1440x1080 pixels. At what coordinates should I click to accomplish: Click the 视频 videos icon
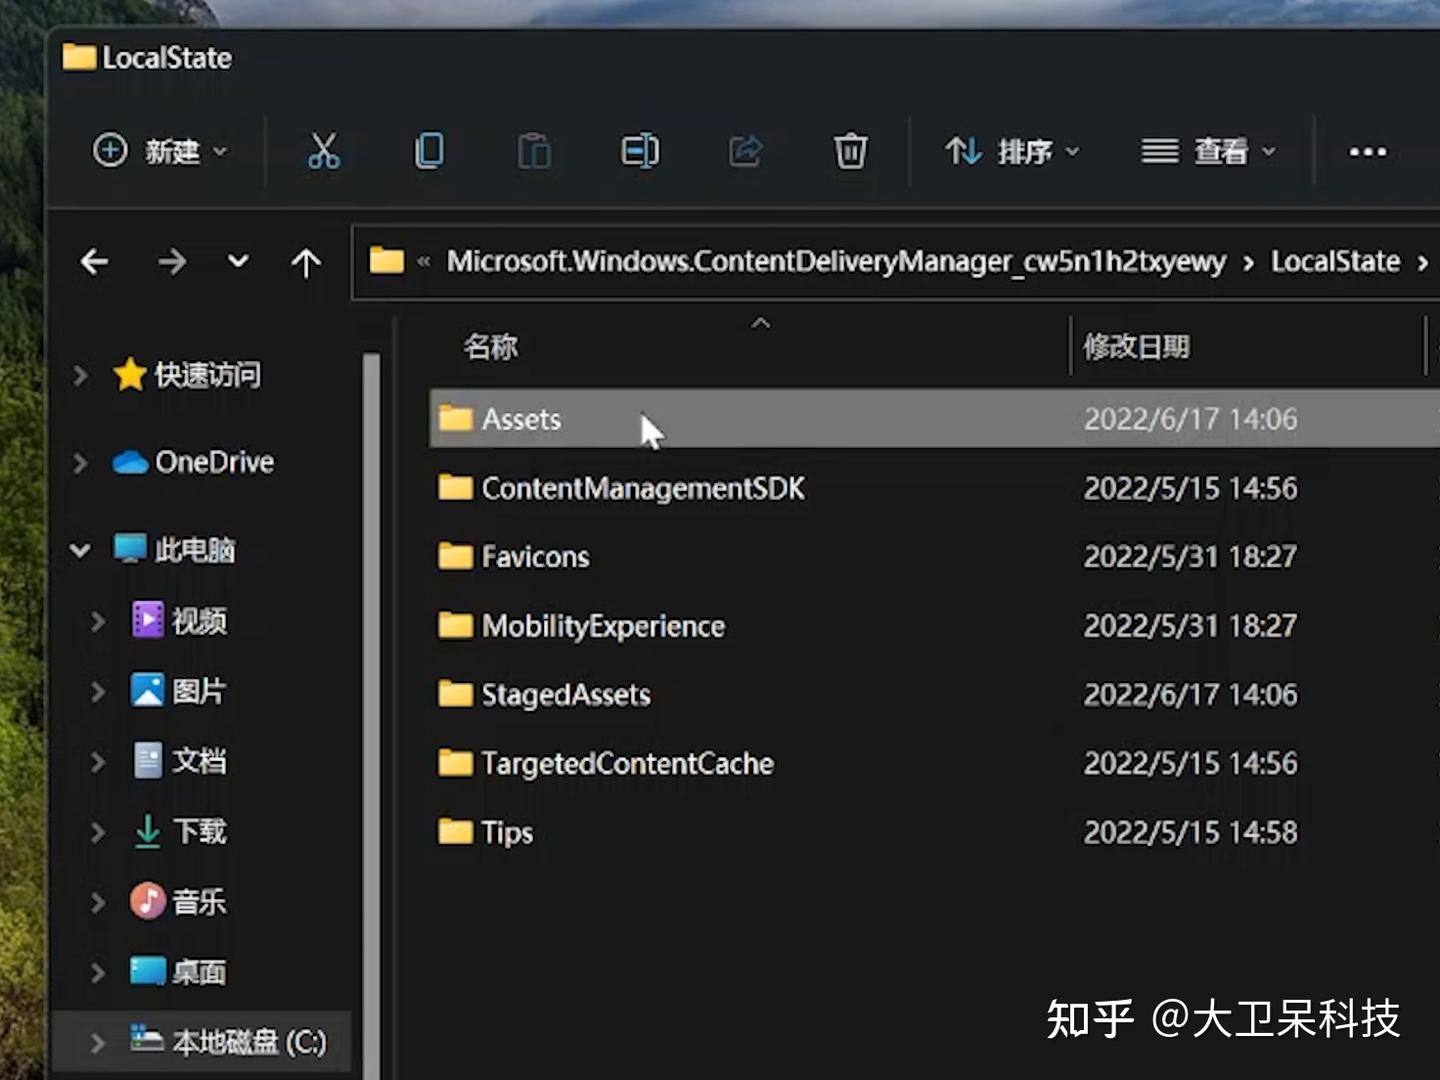point(148,620)
